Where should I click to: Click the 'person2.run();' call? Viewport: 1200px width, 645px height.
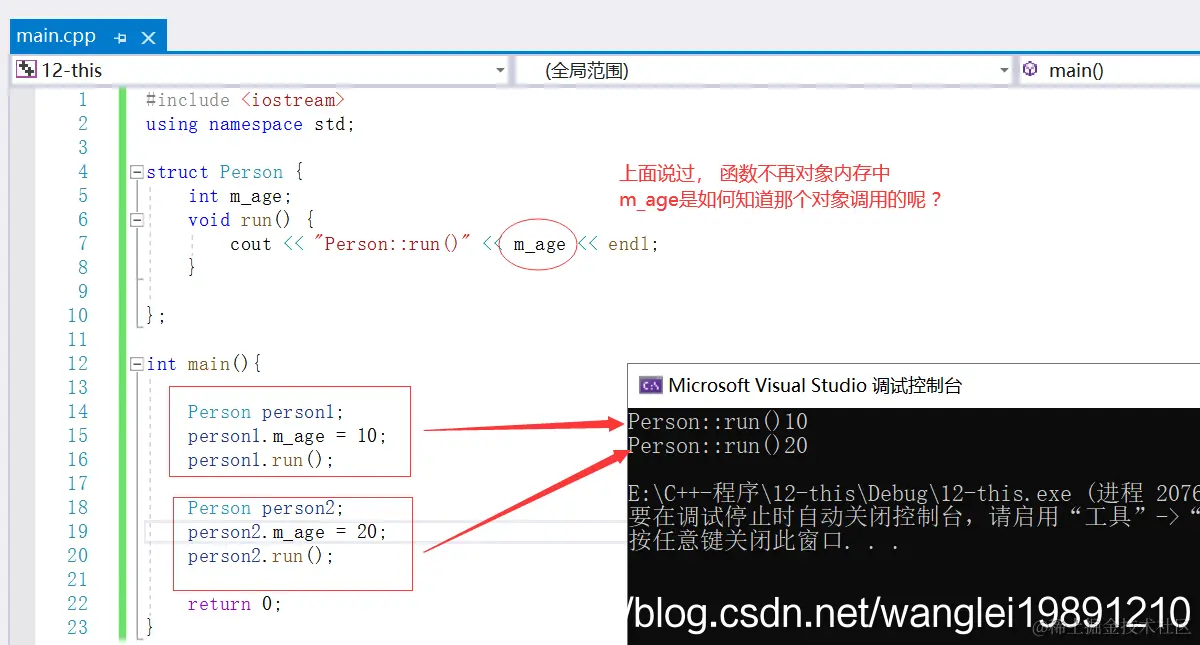pos(261,556)
